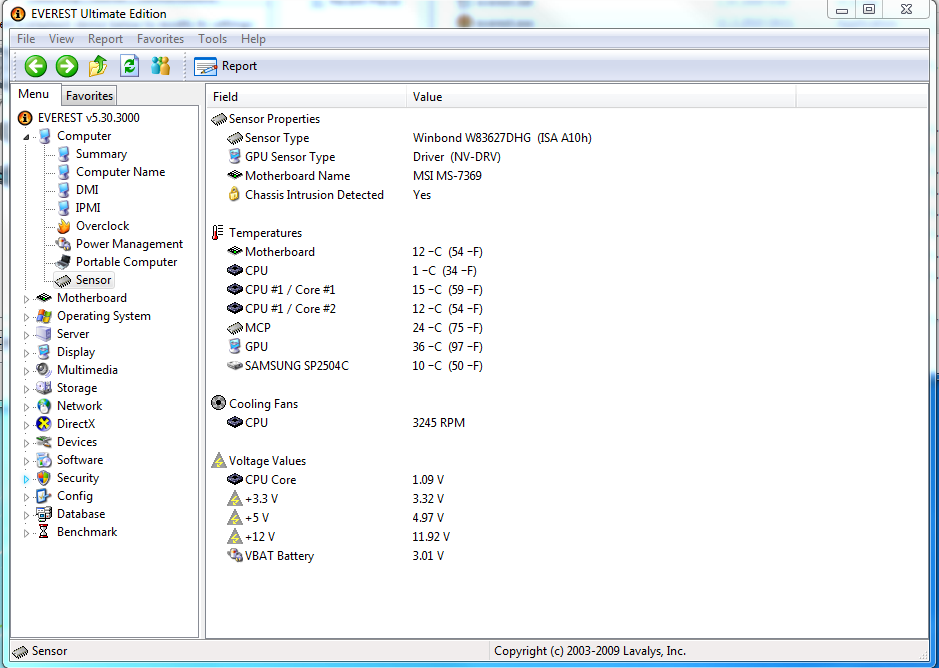Open the Favorites menu
Viewport: 939px width, 668px height.
click(160, 39)
